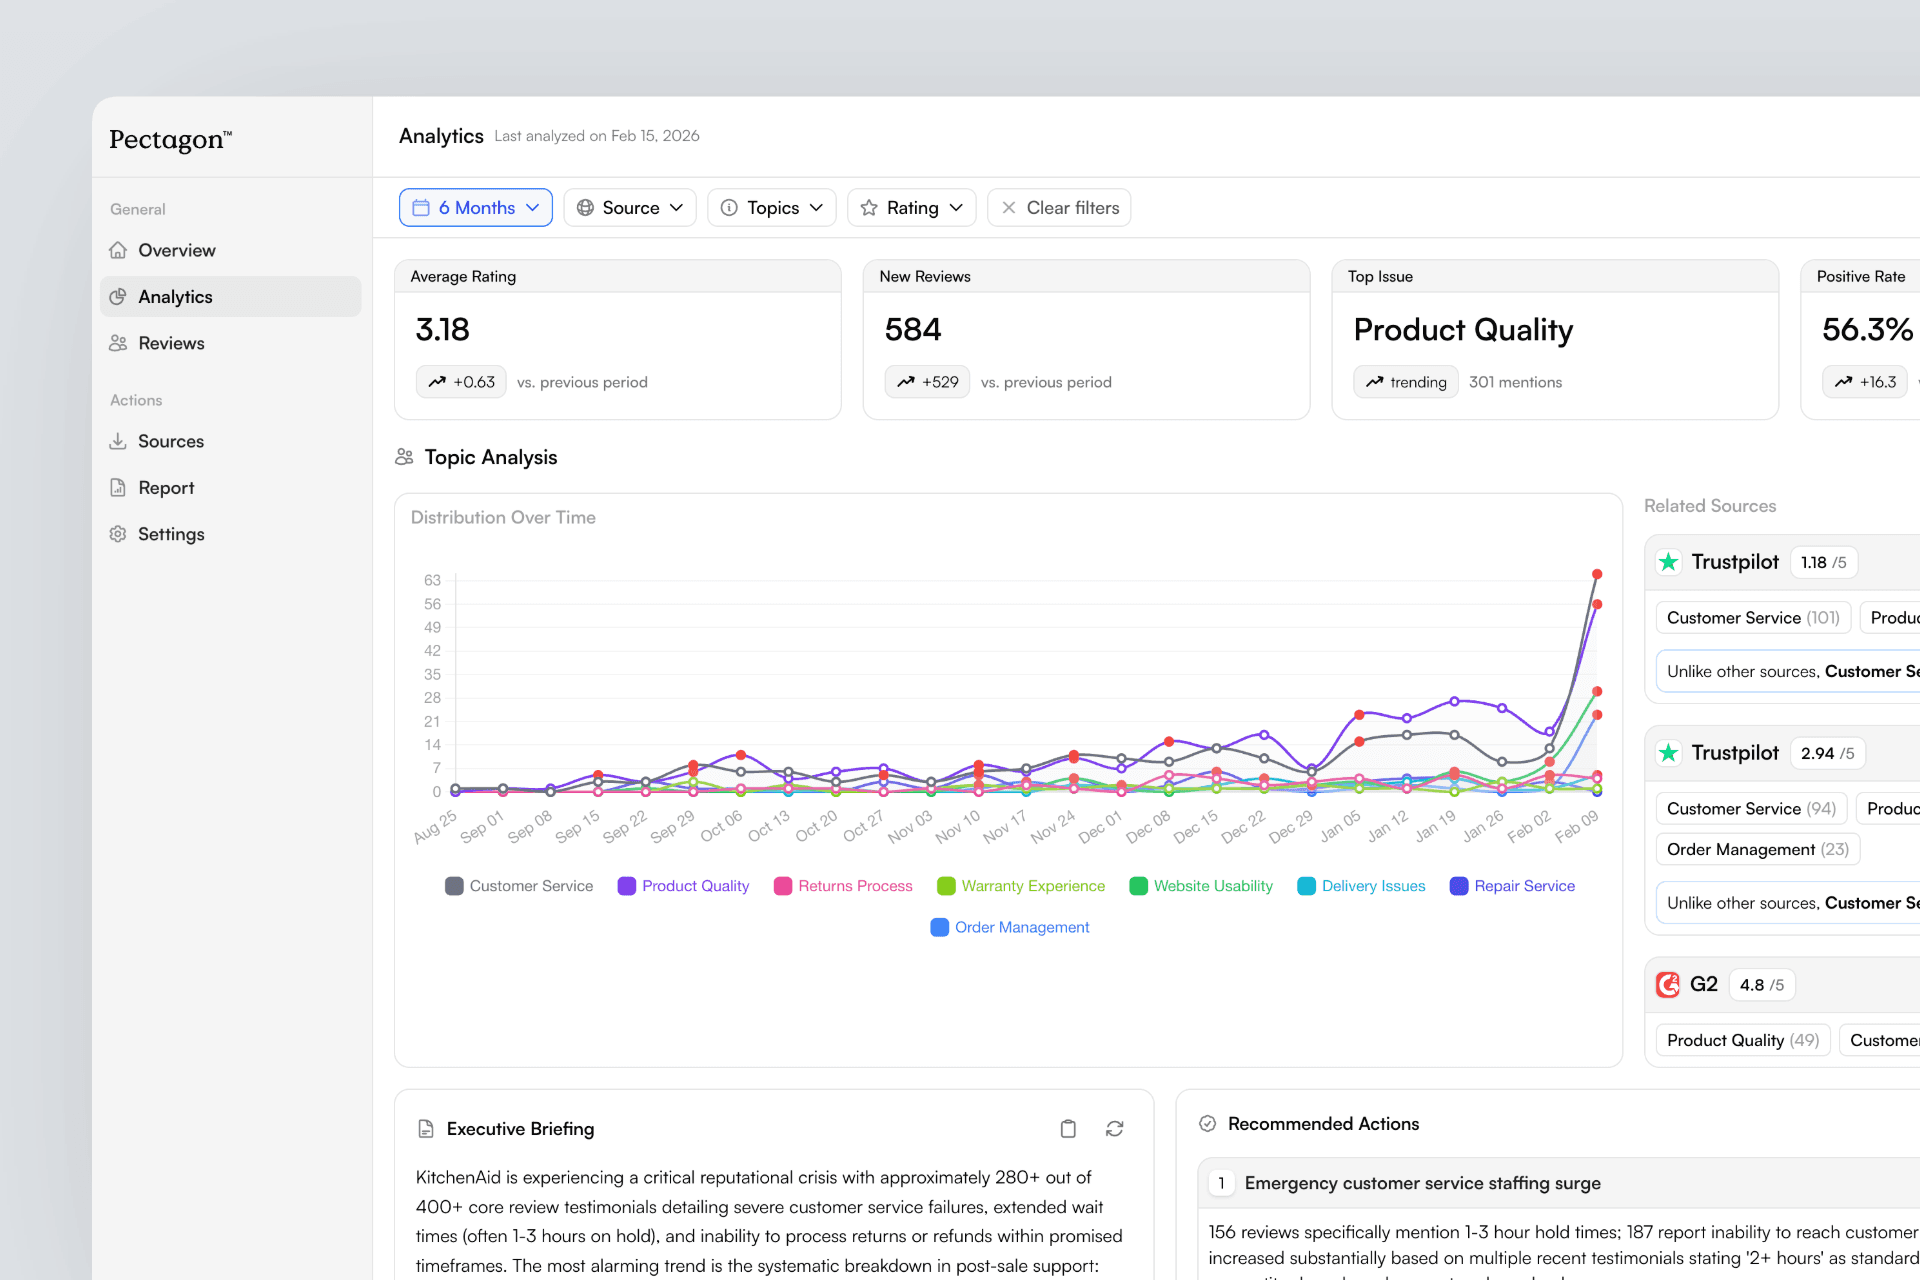The image size is (1920, 1280).
Task: Toggle Product Quality series in chart legend
Action: [683, 886]
